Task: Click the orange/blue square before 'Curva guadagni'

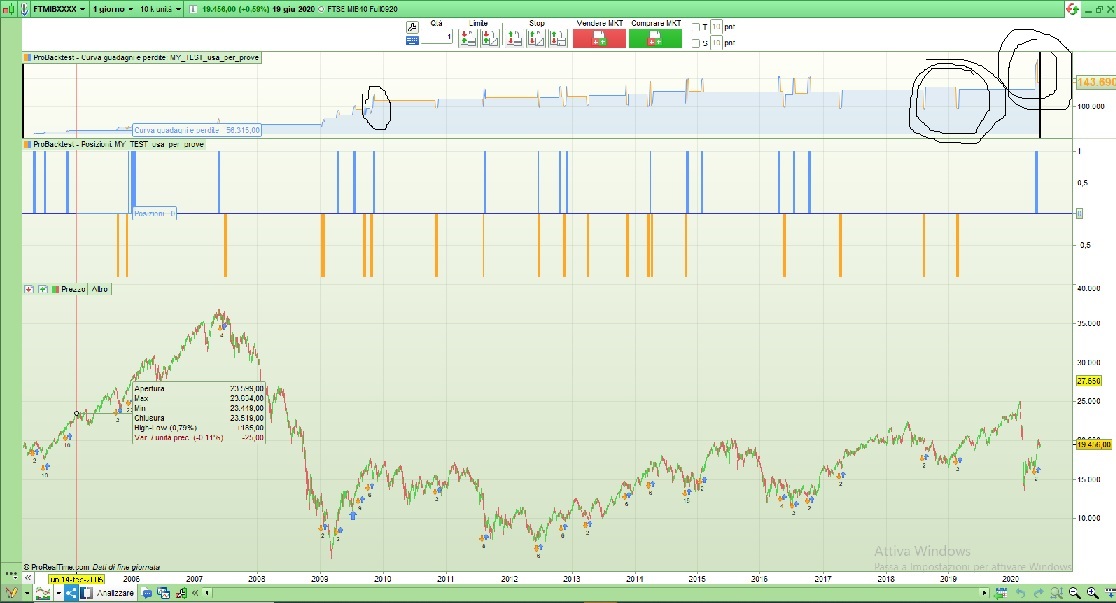Action: 28,58
